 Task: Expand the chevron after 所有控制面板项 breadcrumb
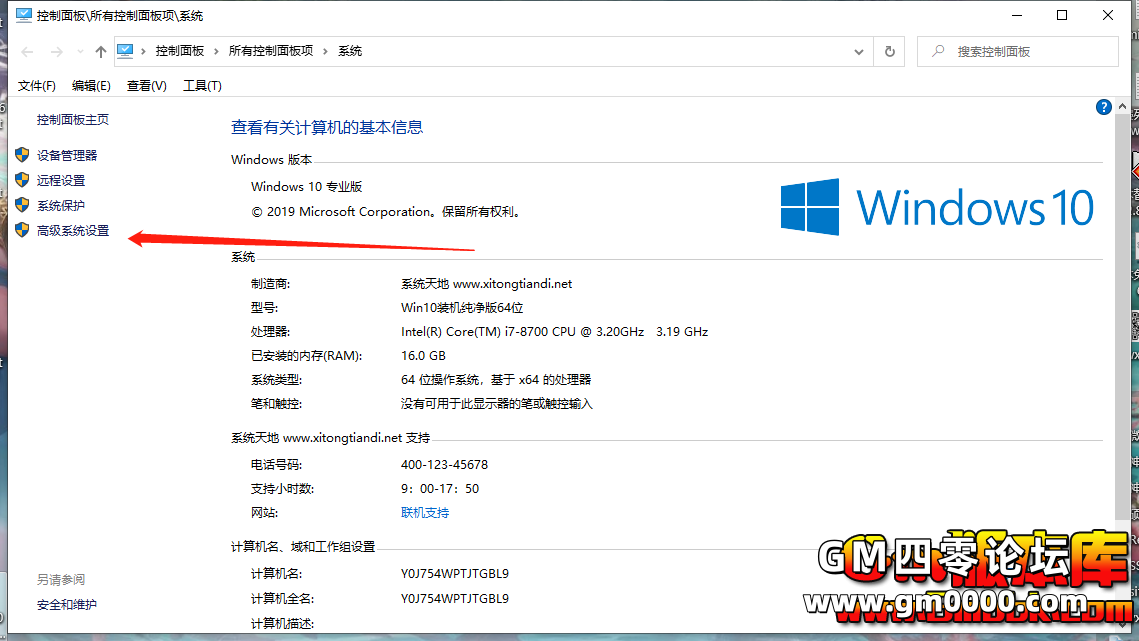[x=325, y=51]
